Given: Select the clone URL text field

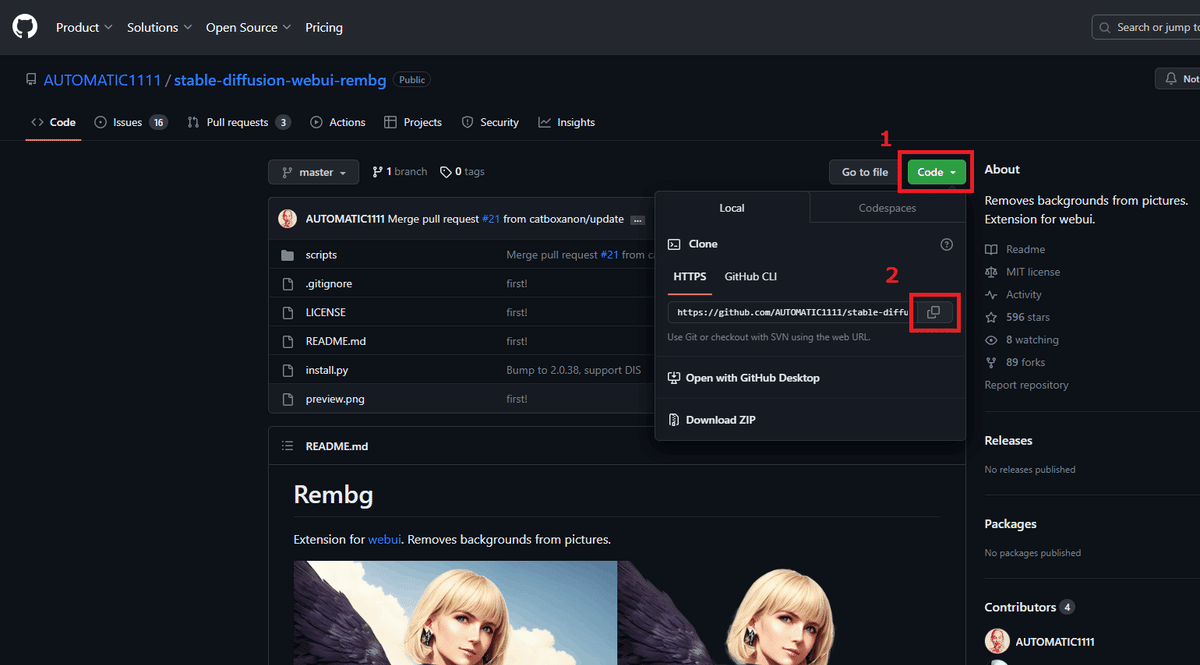Looking at the screenshot, I should pos(789,312).
